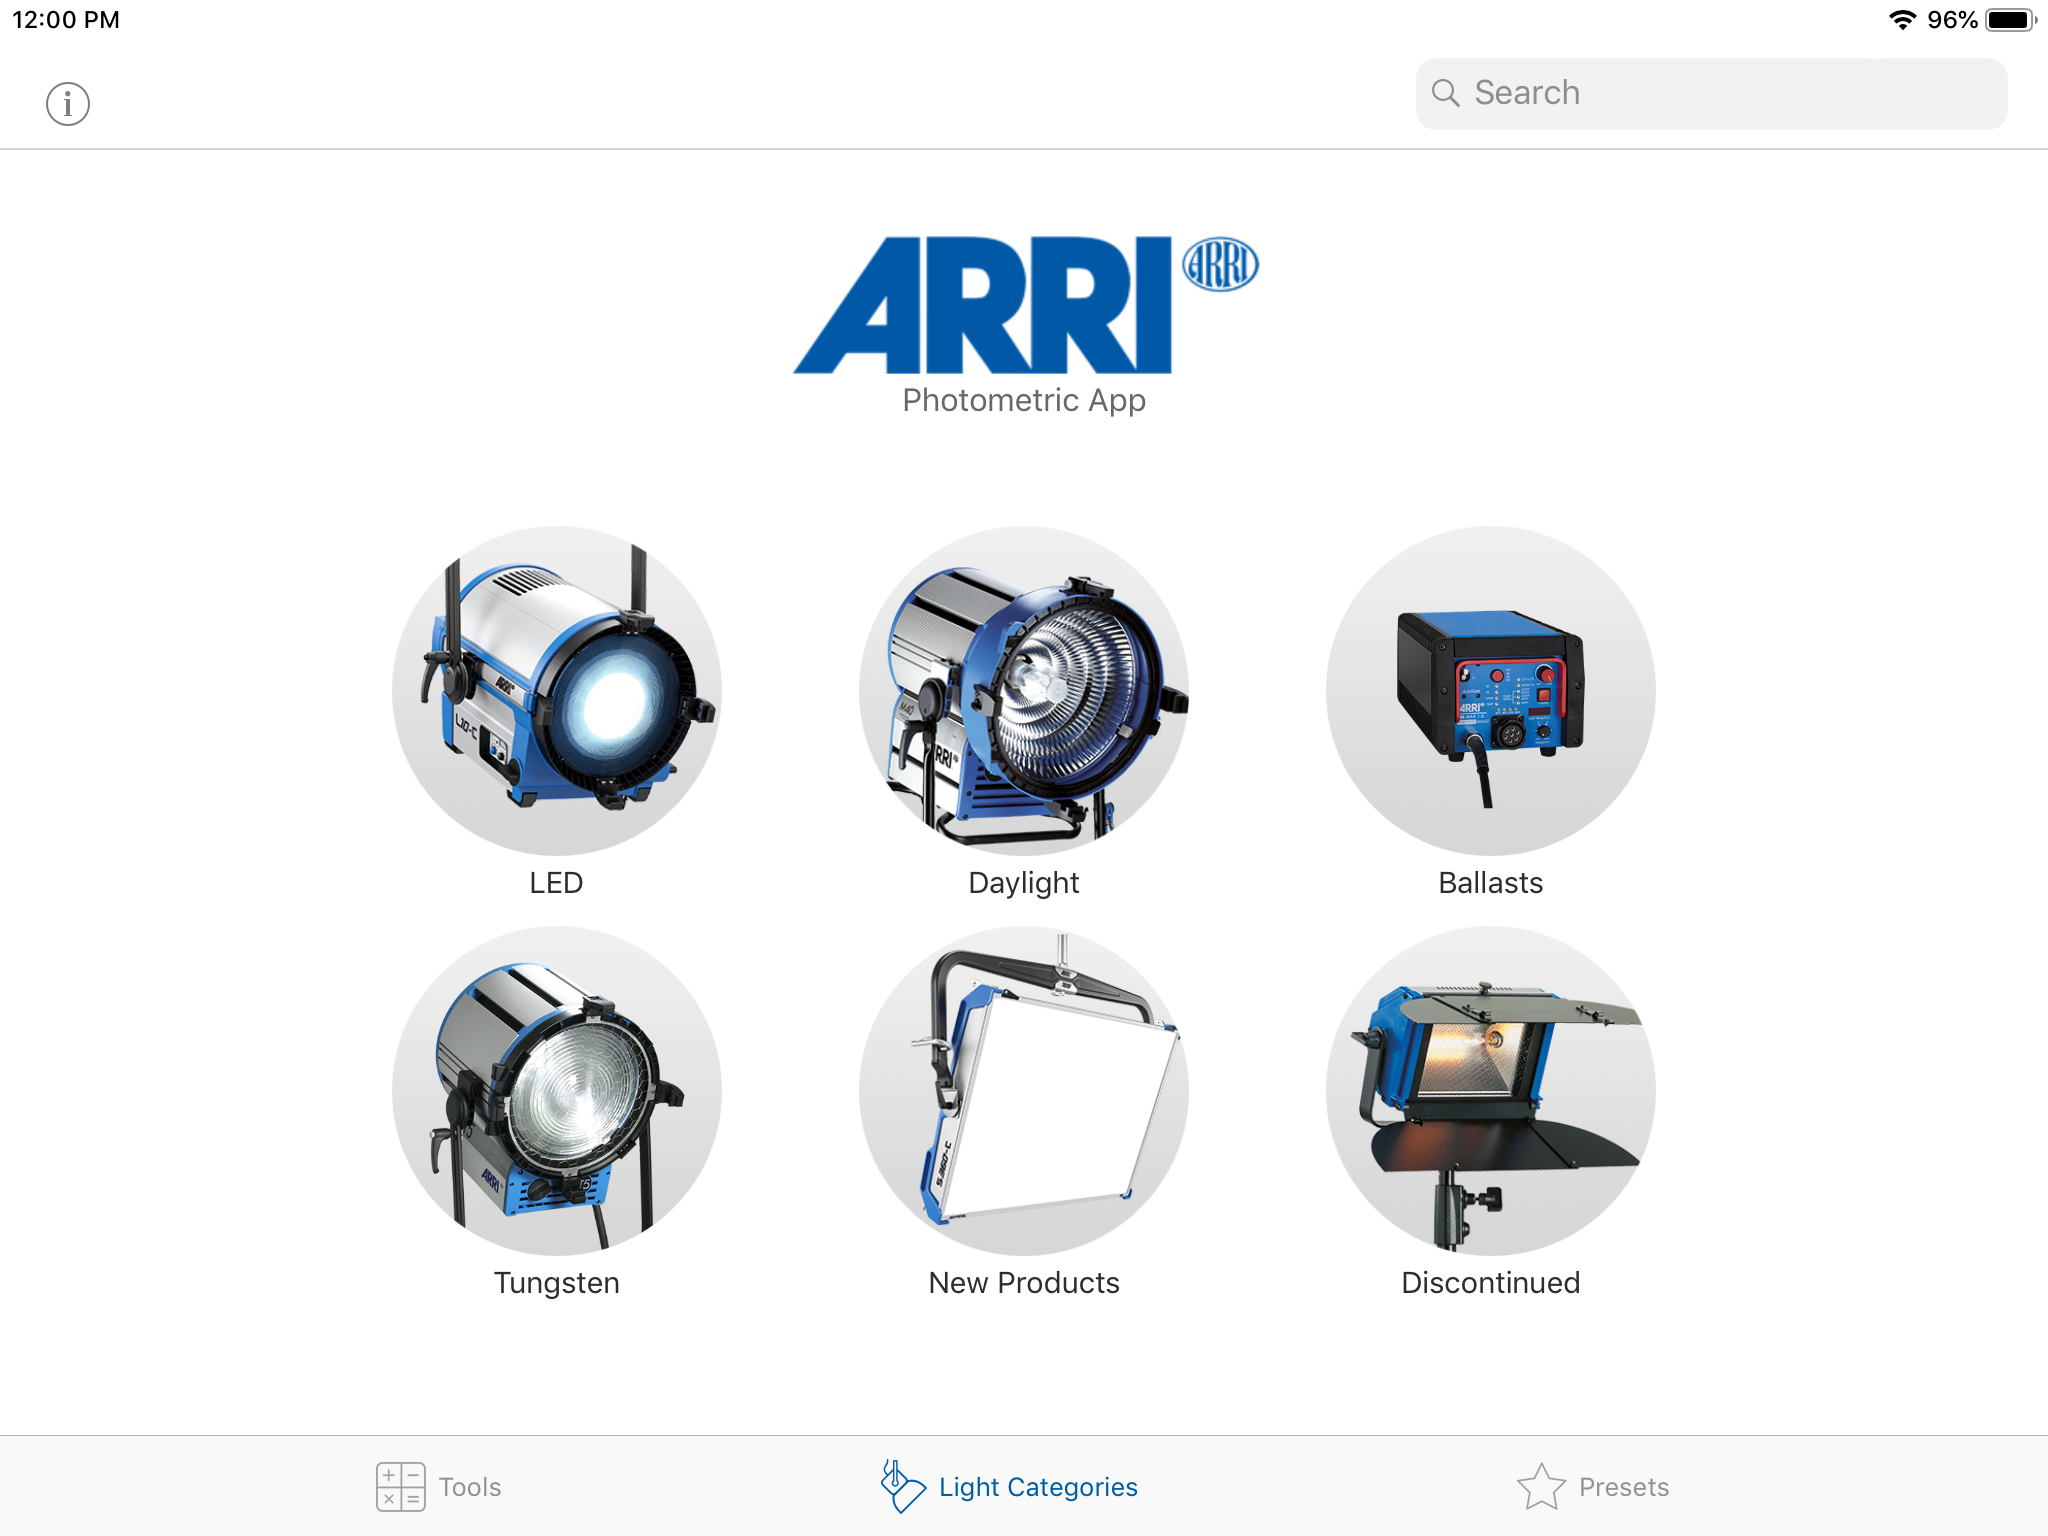Viewport: 2048px width, 1536px height.
Task: Click the Search input field
Action: pyautogui.click(x=1735, y=93)
